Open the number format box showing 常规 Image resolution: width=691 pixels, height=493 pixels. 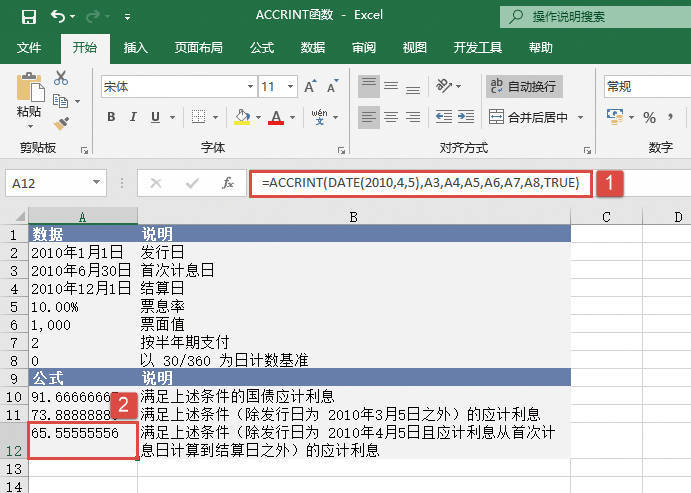click(x=647, y=86)
